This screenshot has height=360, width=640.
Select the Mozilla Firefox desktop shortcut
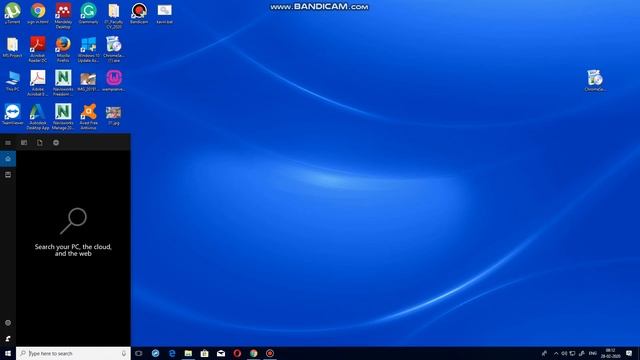[63, 49]
